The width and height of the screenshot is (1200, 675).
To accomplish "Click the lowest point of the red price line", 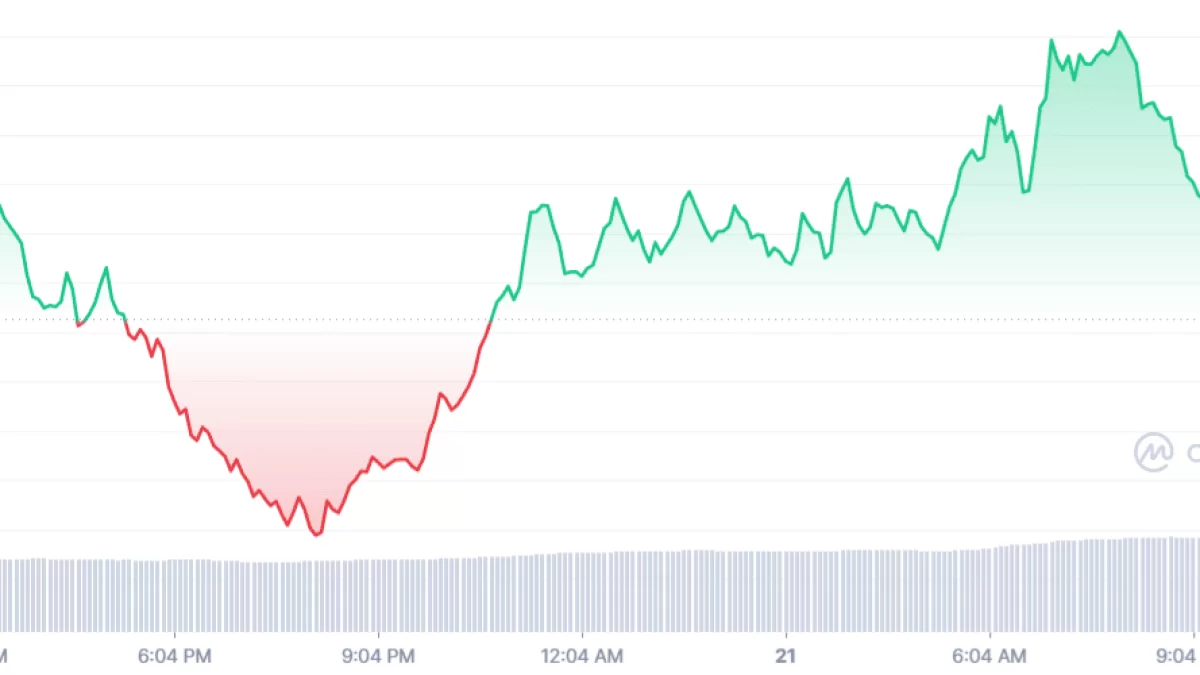I will pyautogui.click(x=316, y=535).
